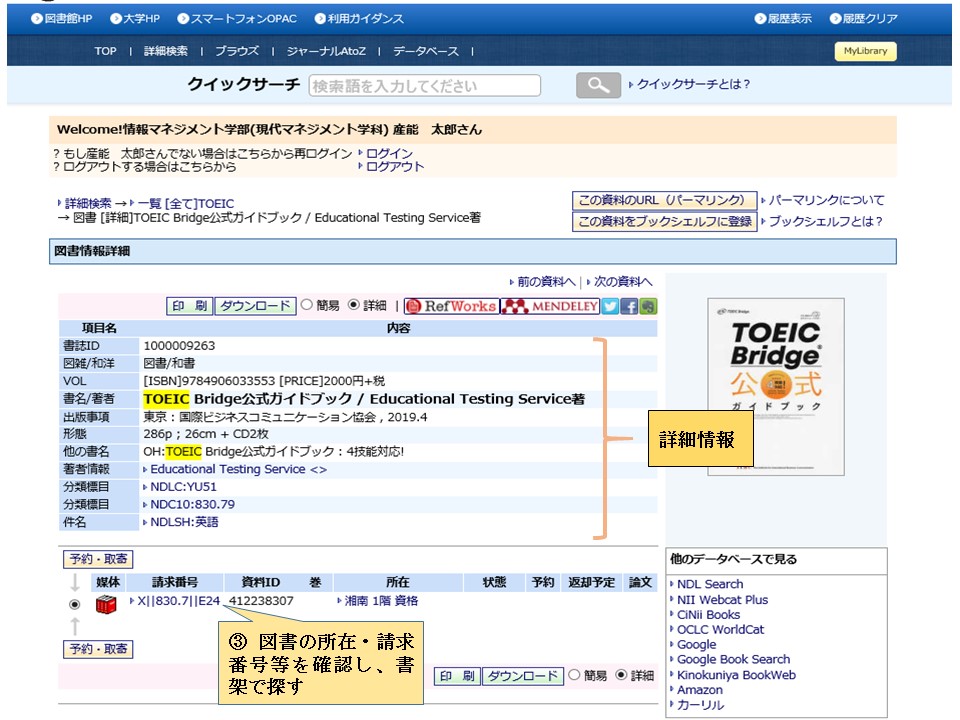The image size is (960, 720).
Task: Click この資料のURL（パーマリンク） button
Action: (x=664, y=201)
